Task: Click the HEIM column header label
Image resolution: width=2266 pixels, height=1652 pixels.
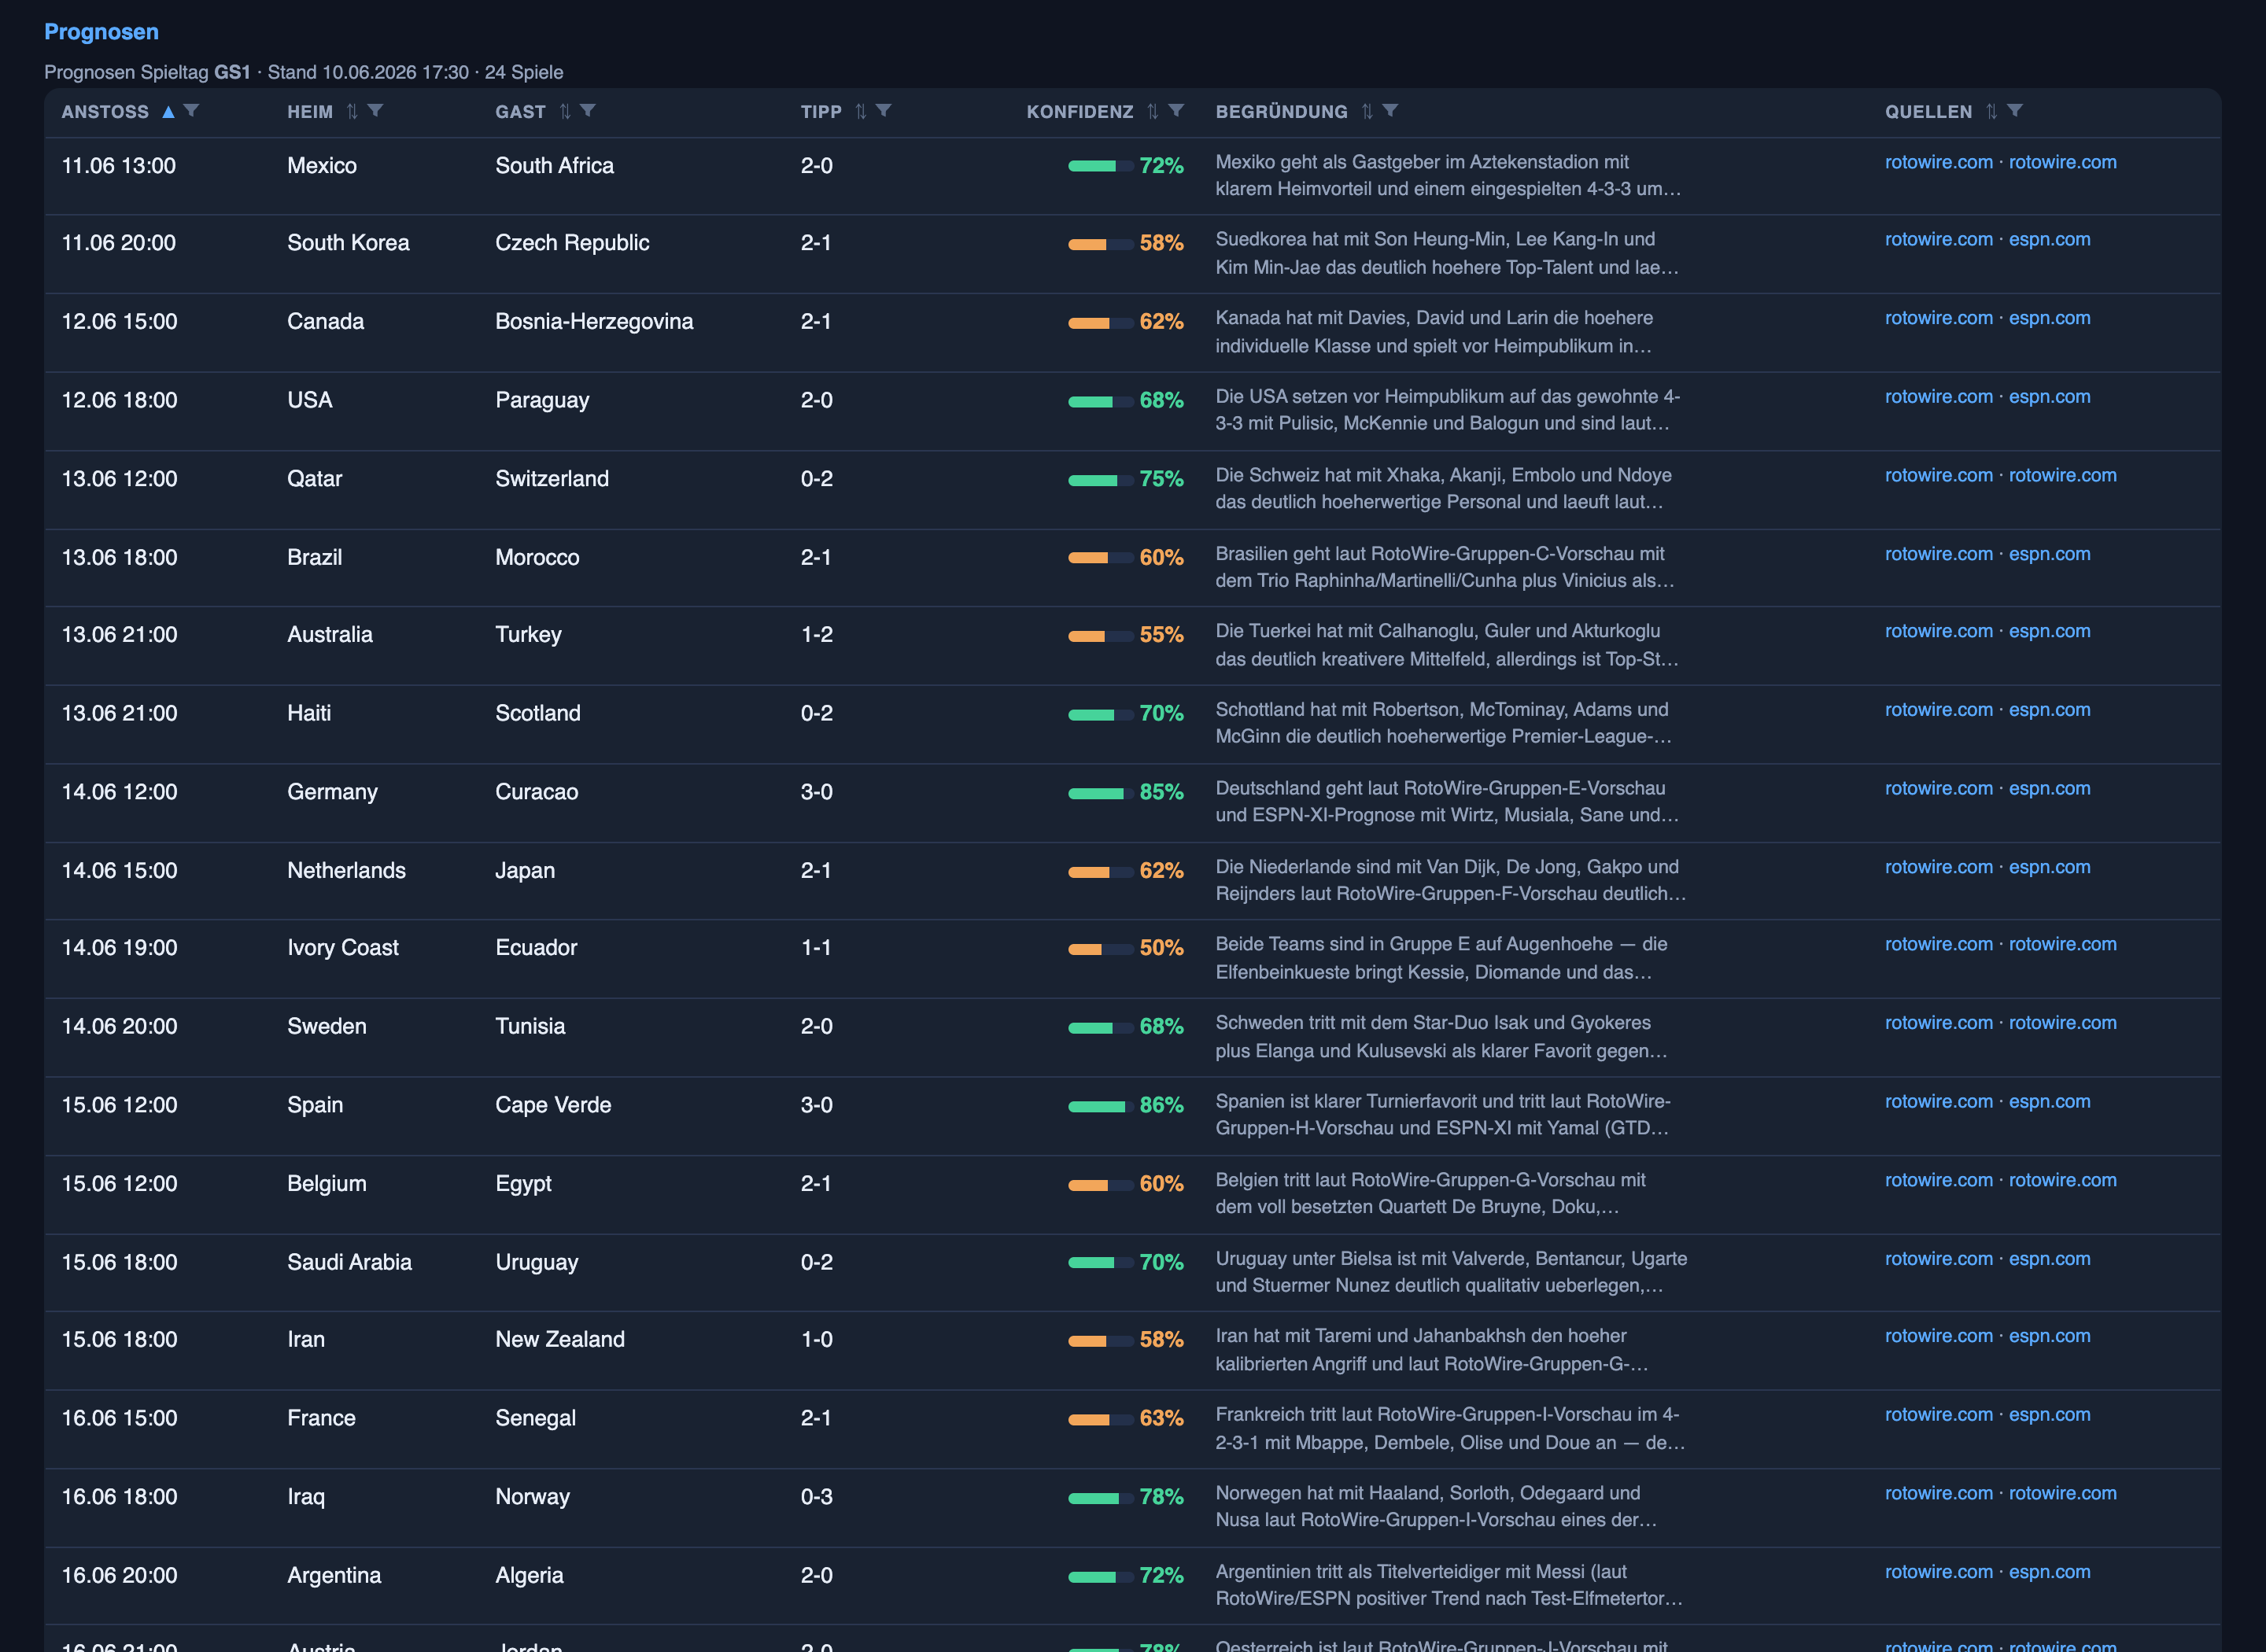Action: click(310, 112)
